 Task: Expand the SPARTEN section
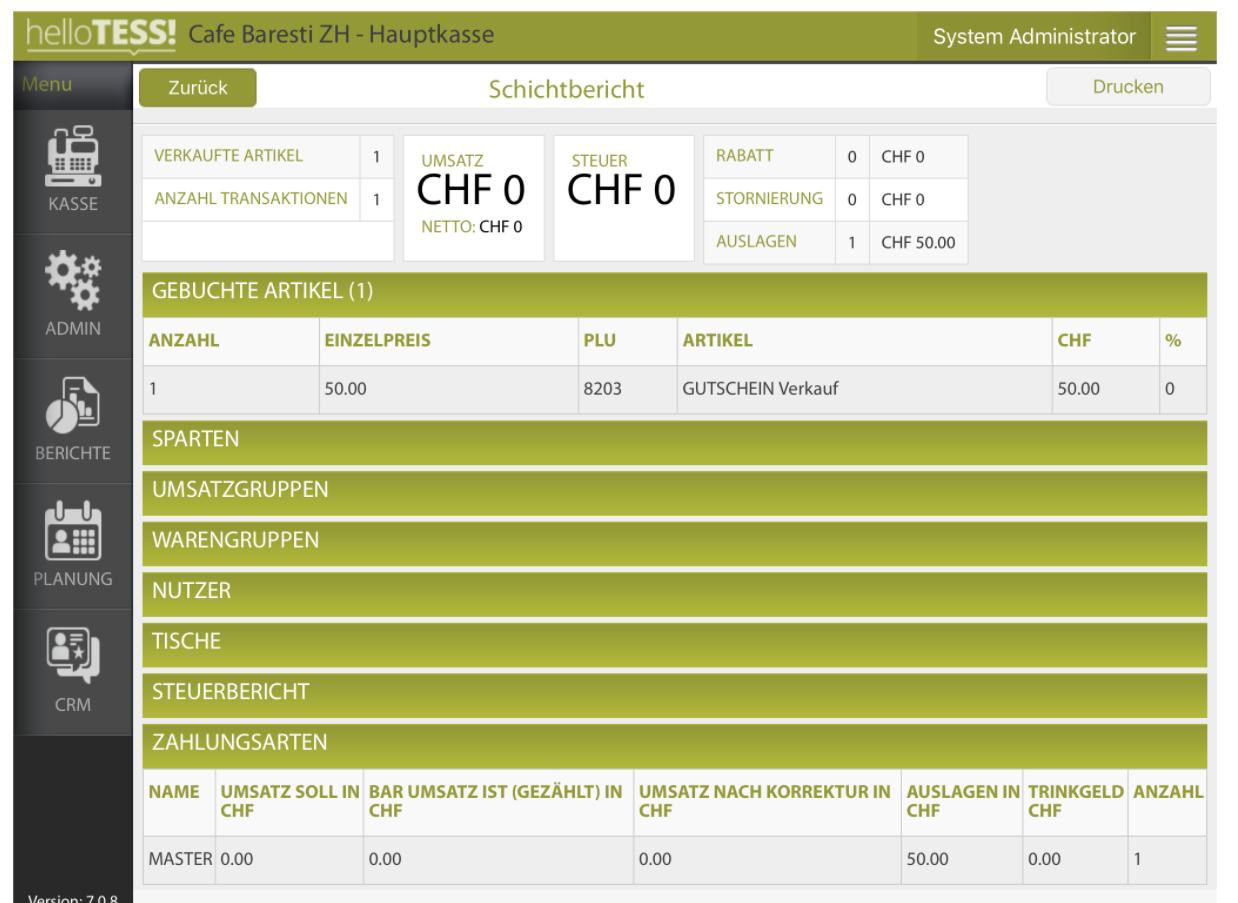pyautogui.click(x=674, y=442)
